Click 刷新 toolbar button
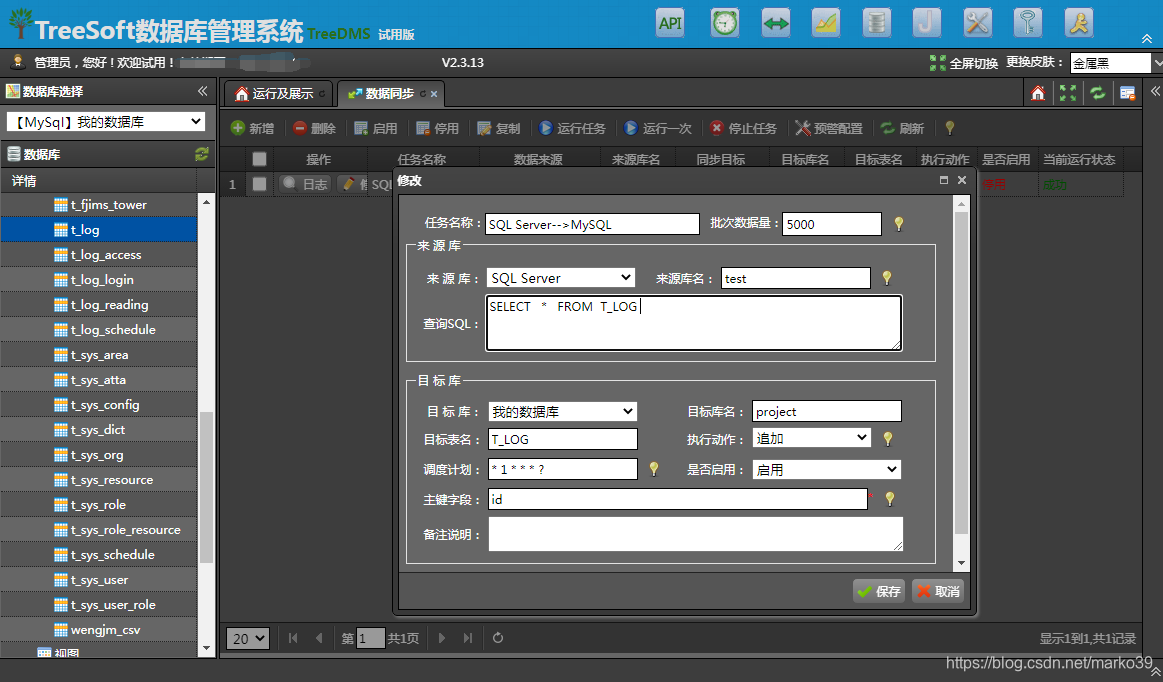This screenshot has height=682, width=1163. (x=902, y=128)
